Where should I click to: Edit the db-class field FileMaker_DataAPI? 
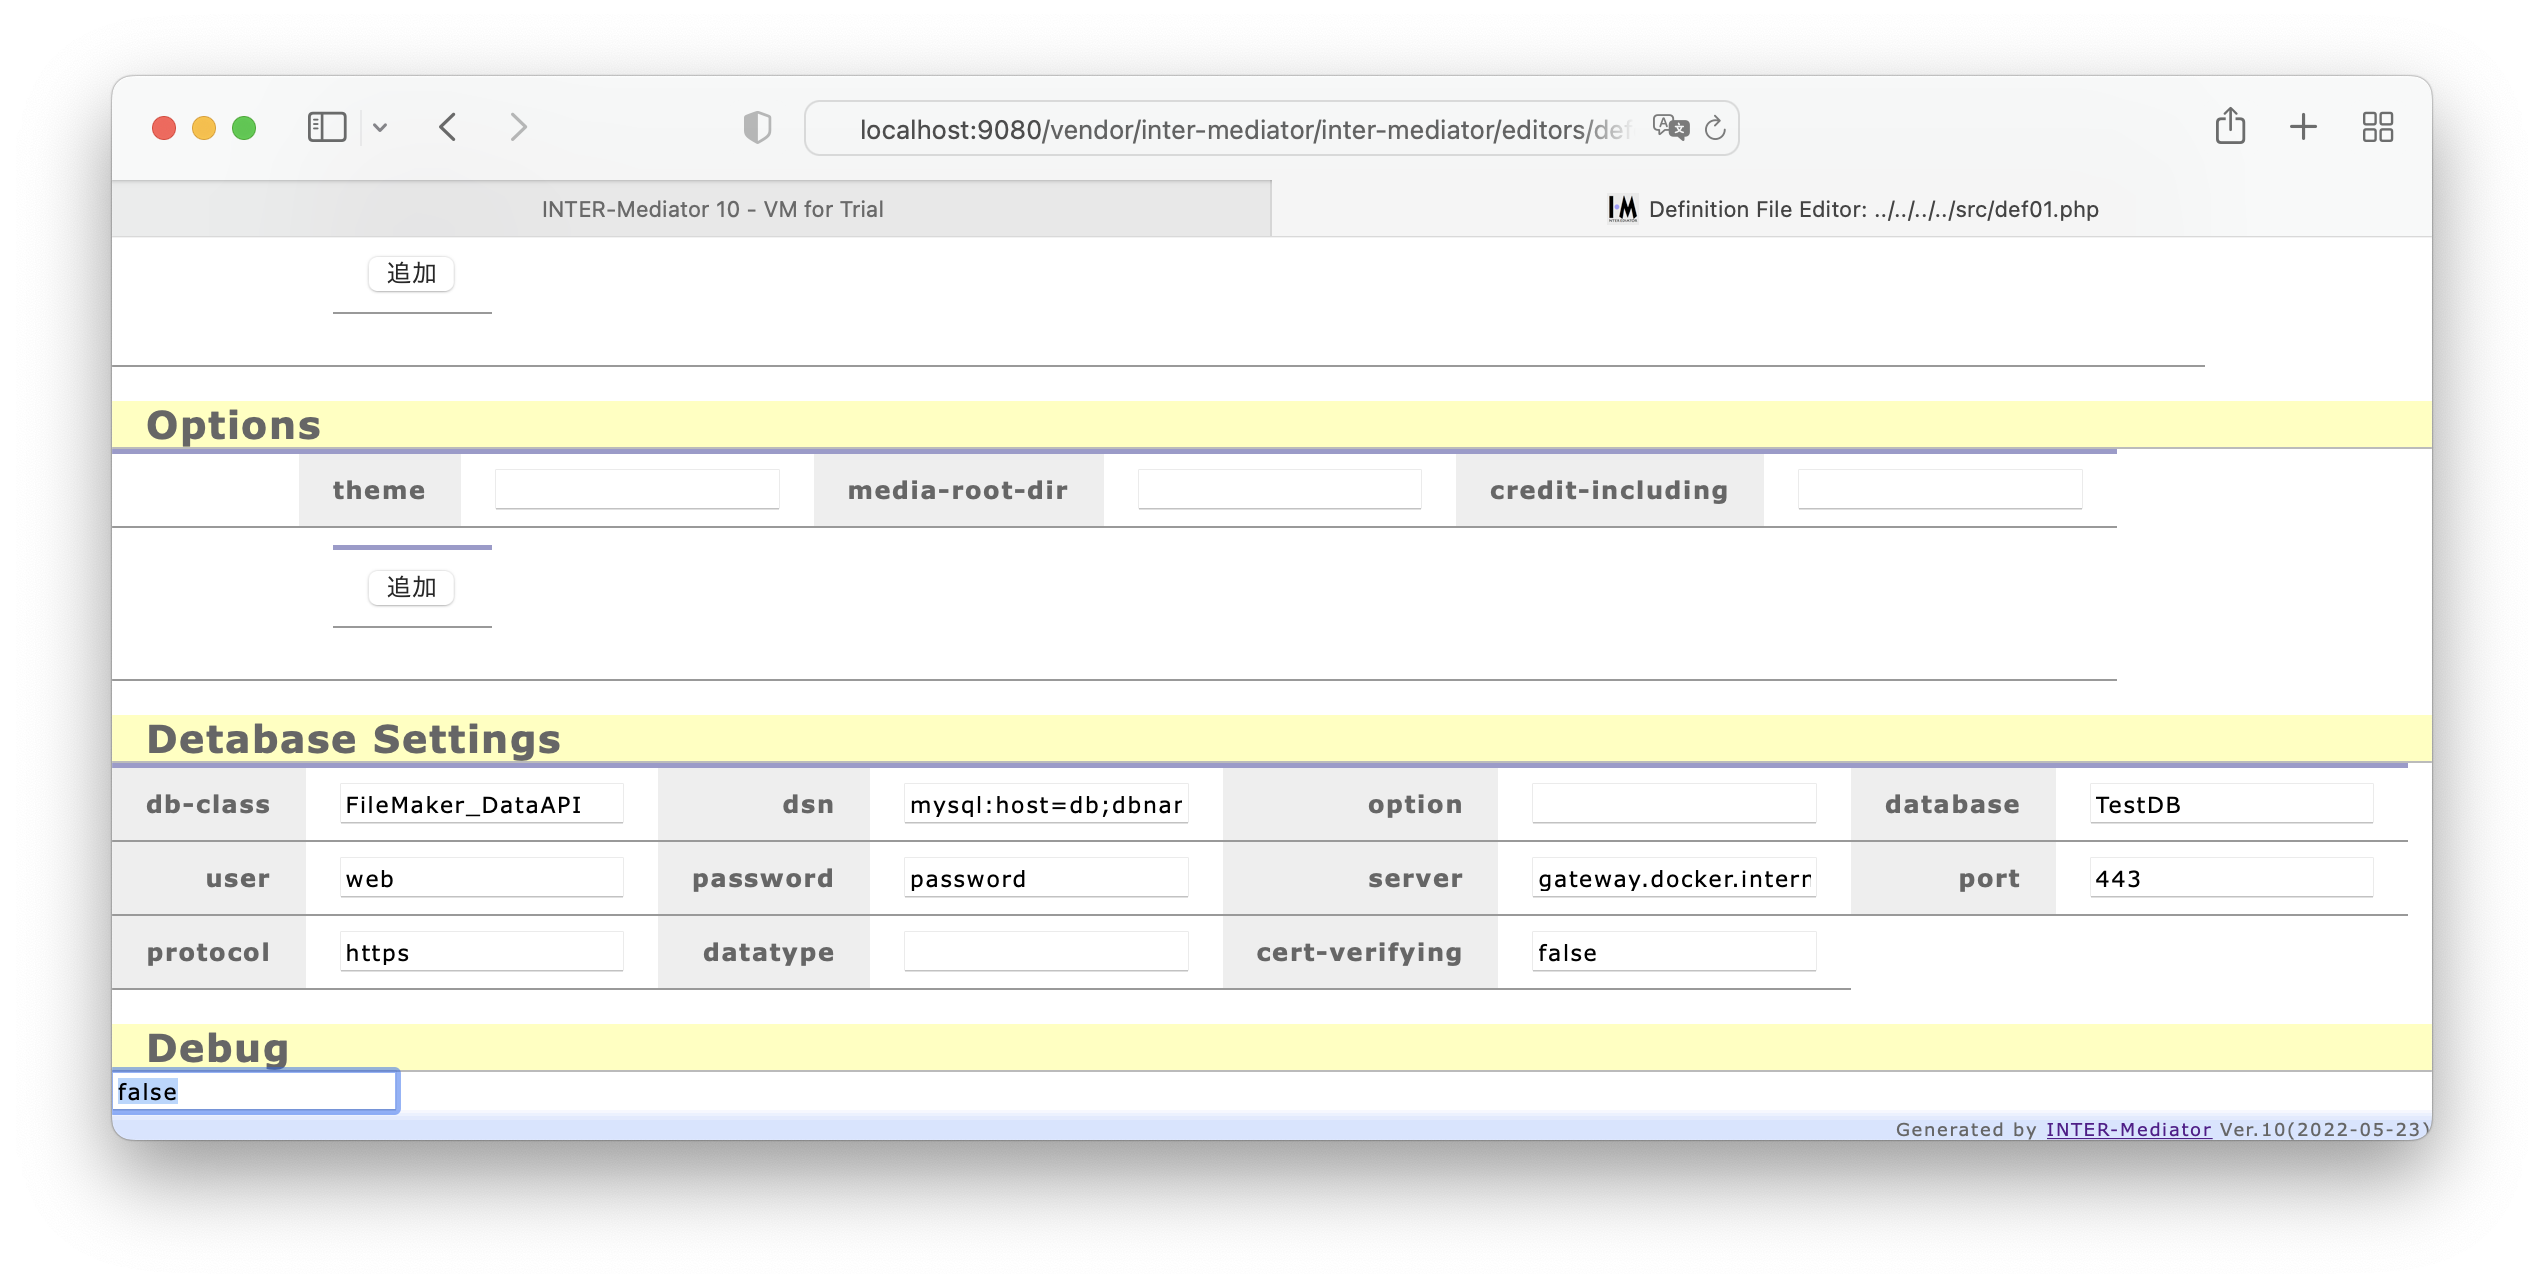pyautogui.click(x=481, y=804)
